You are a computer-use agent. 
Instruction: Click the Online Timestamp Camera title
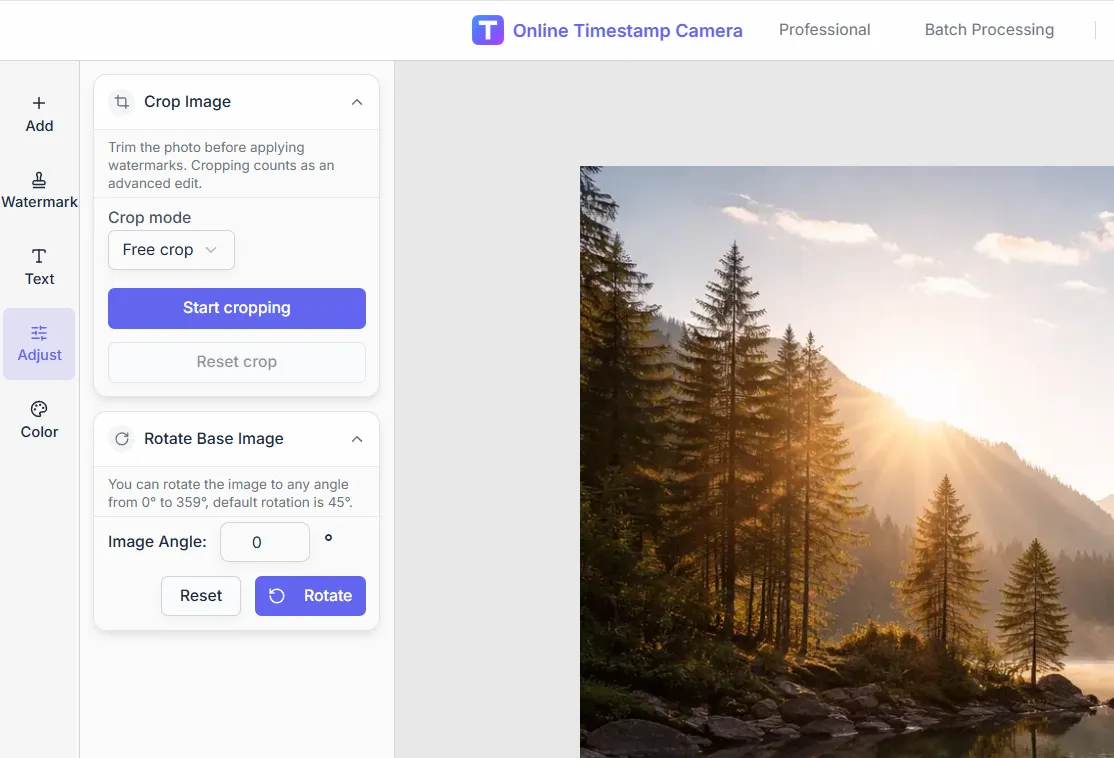point(627,31)
